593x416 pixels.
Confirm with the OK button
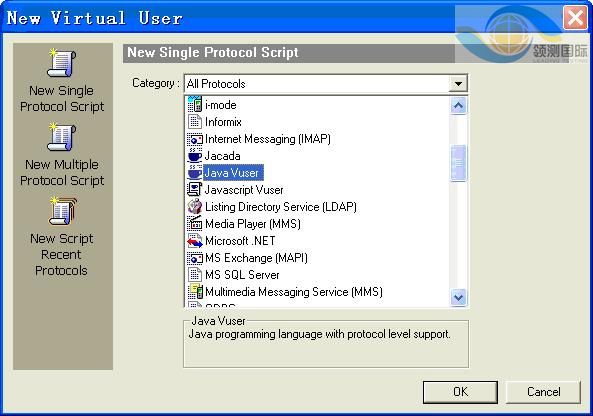[460, 392]
